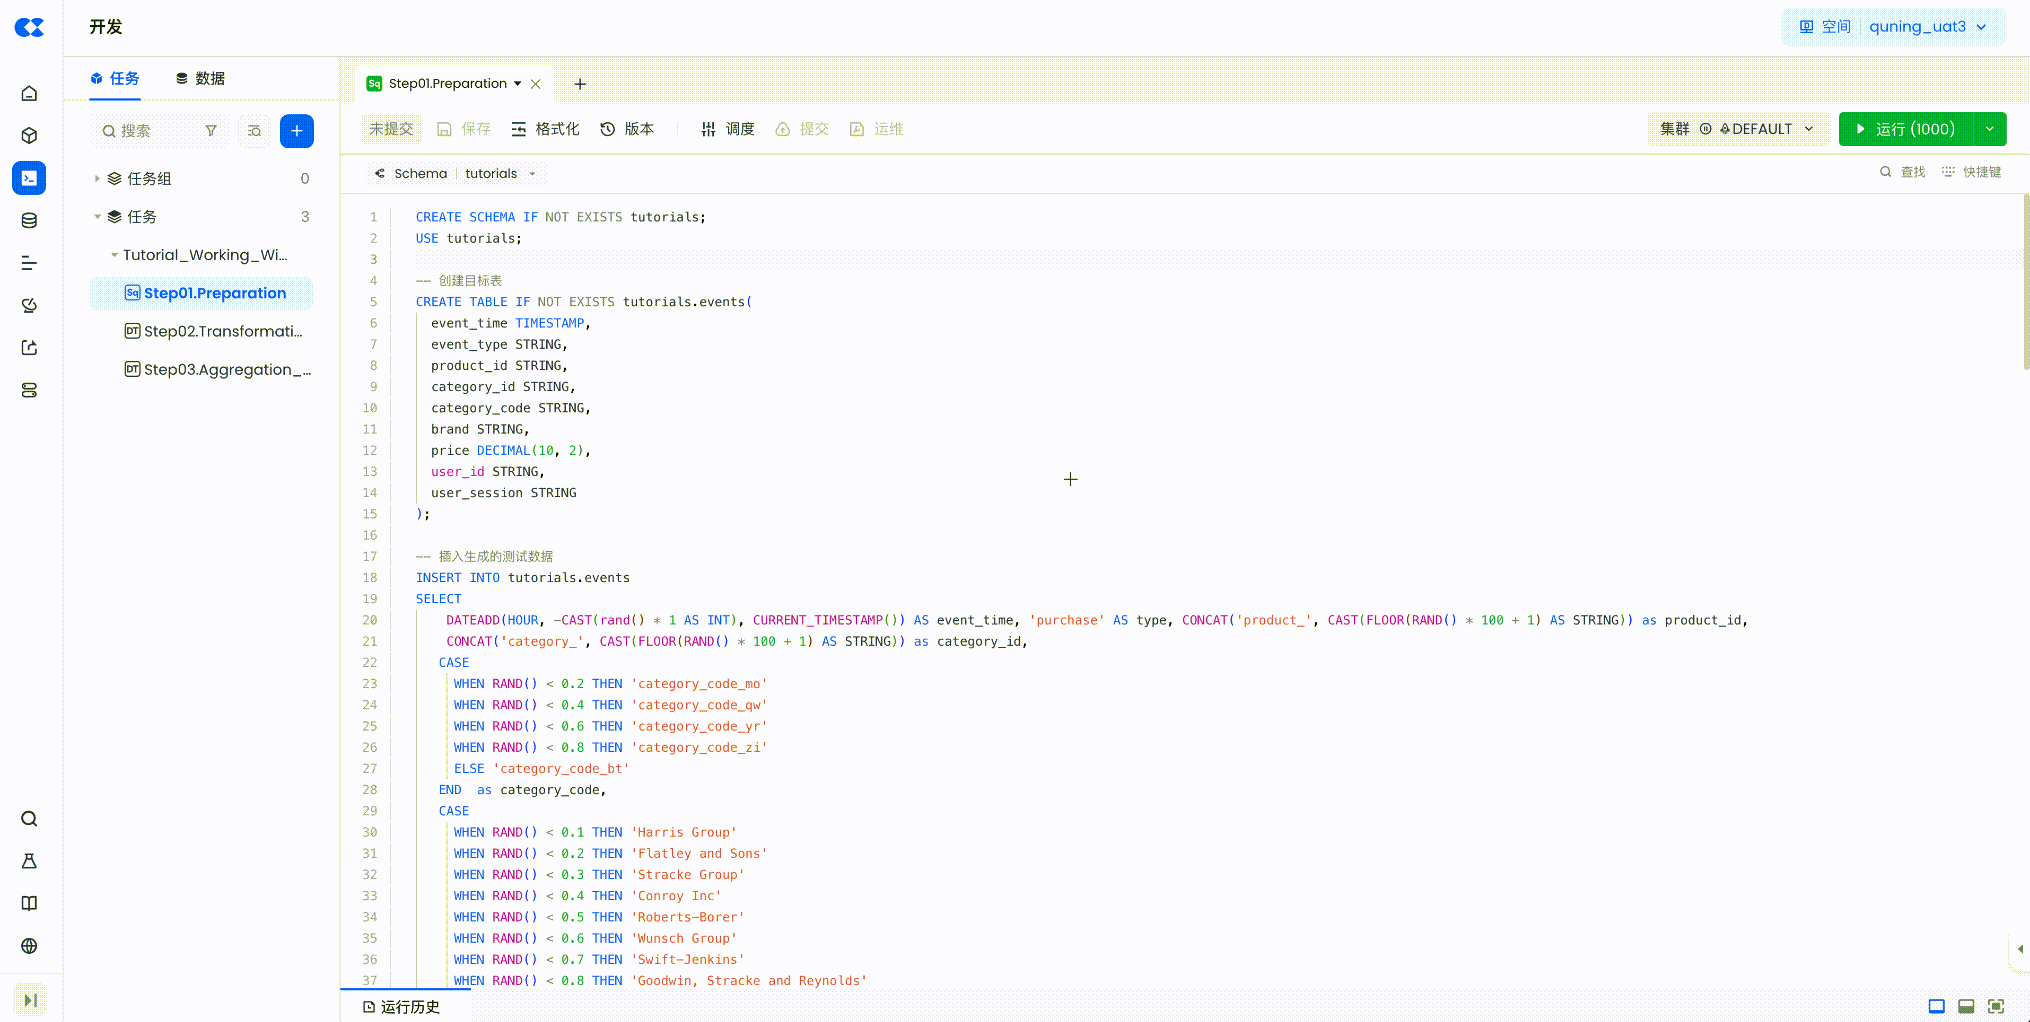The width and height of the screenshot is (2030, 1022).
Task: Click the locate task icon beside search
Action: tap(255, 131)
